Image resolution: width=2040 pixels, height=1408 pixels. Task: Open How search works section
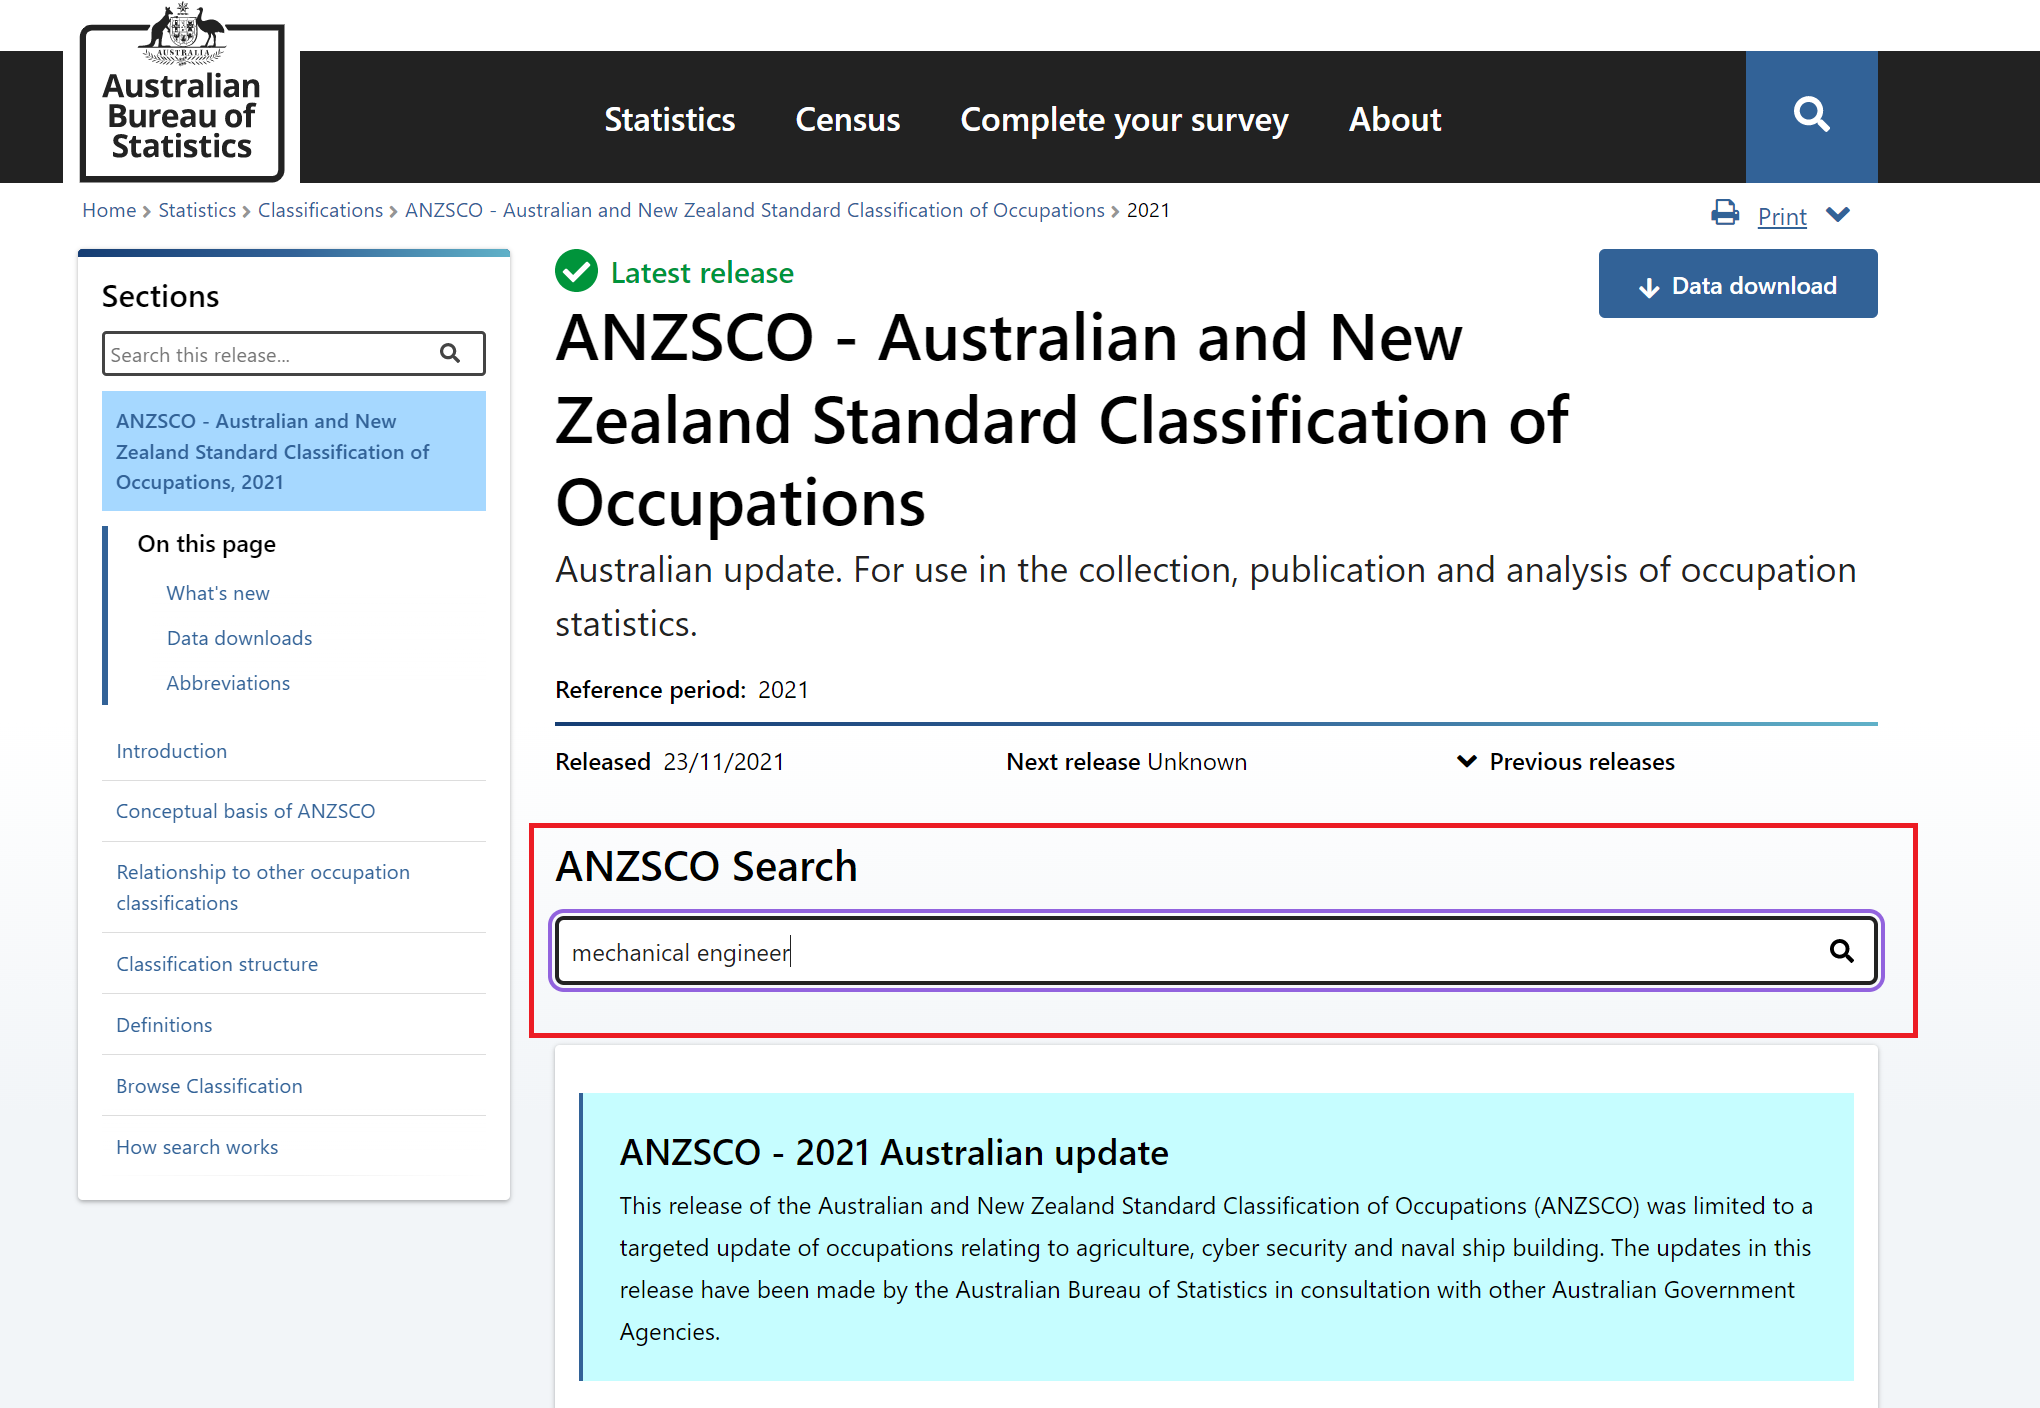pos(197,1147)
